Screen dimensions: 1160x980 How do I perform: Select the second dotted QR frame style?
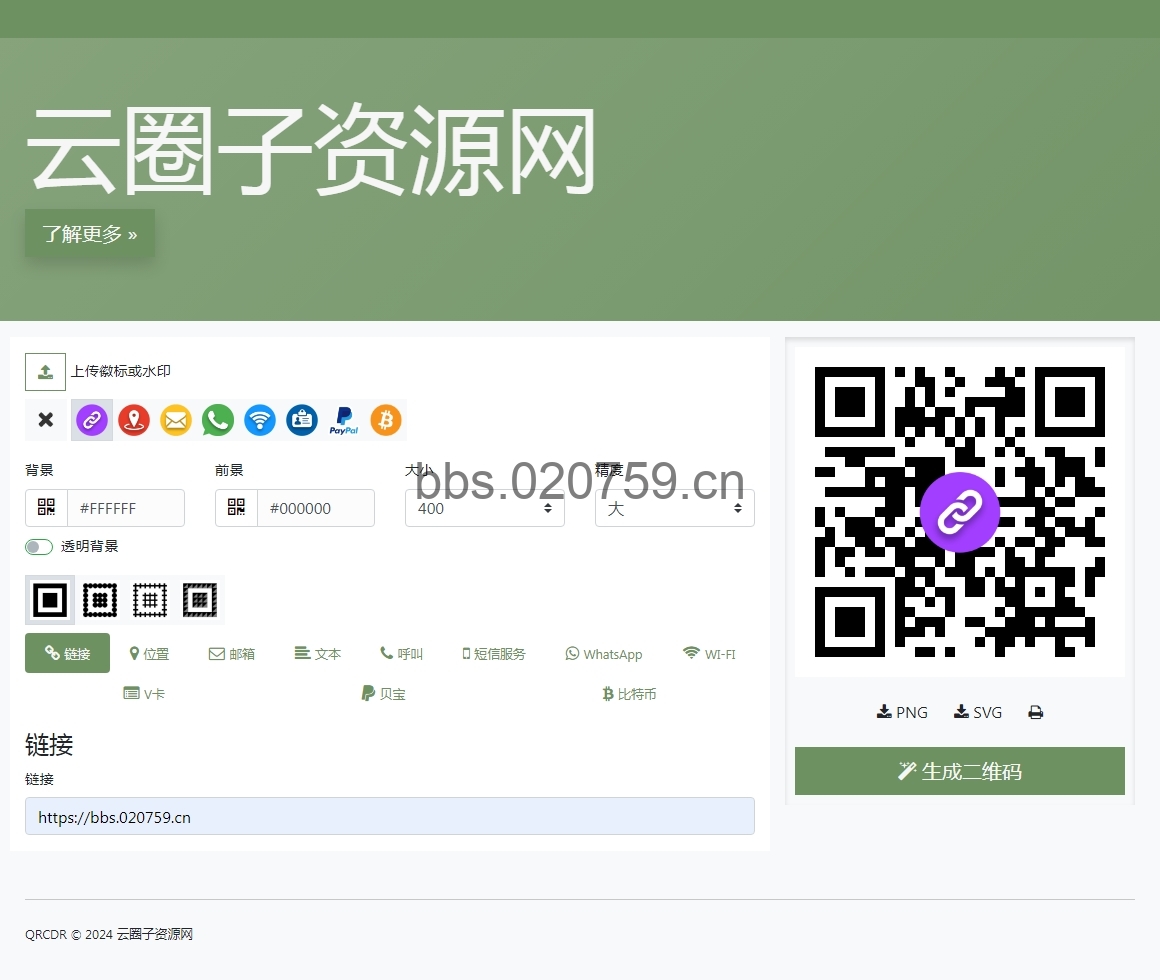[100, 600]
